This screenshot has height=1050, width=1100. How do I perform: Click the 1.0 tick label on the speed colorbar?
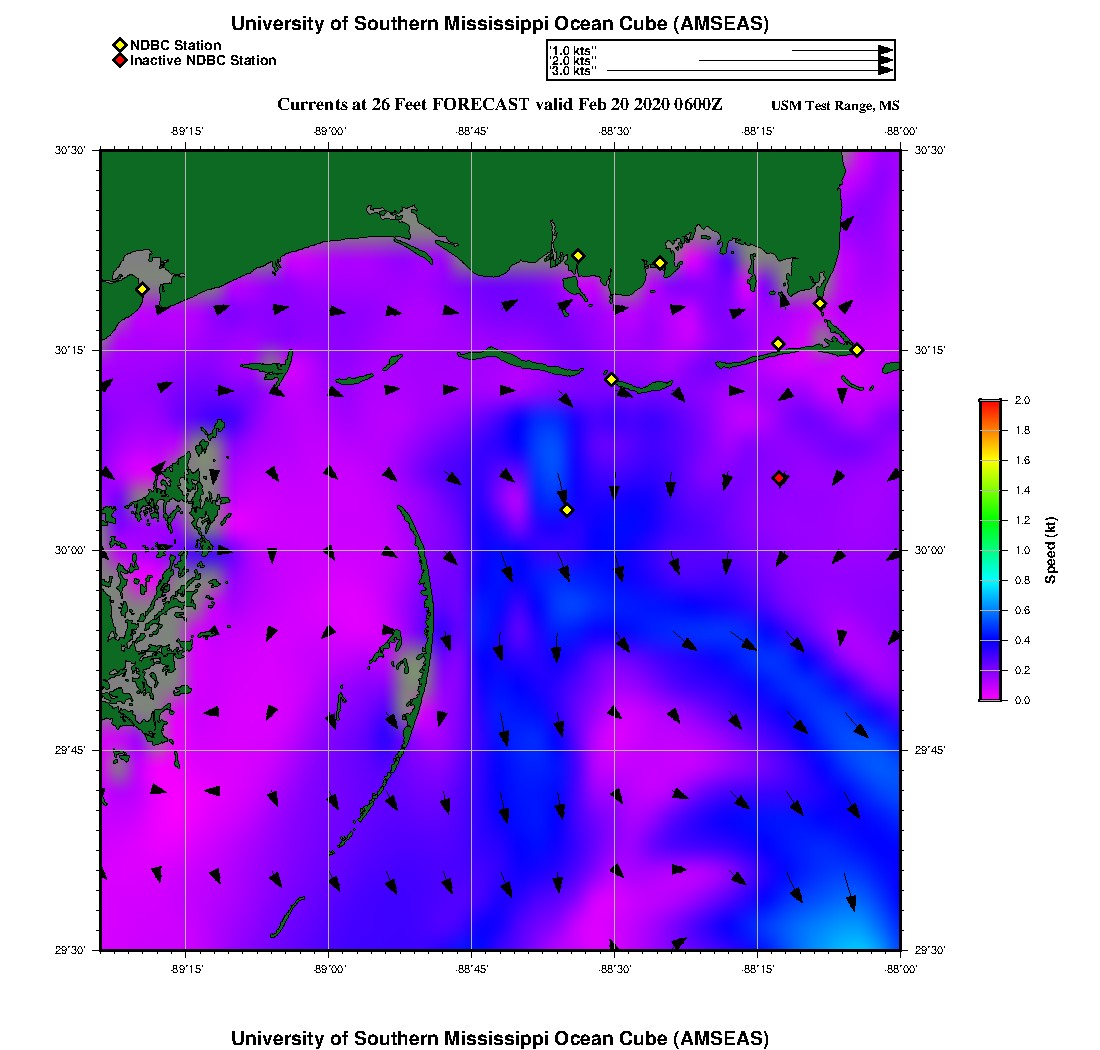(x=1022, y=550)
